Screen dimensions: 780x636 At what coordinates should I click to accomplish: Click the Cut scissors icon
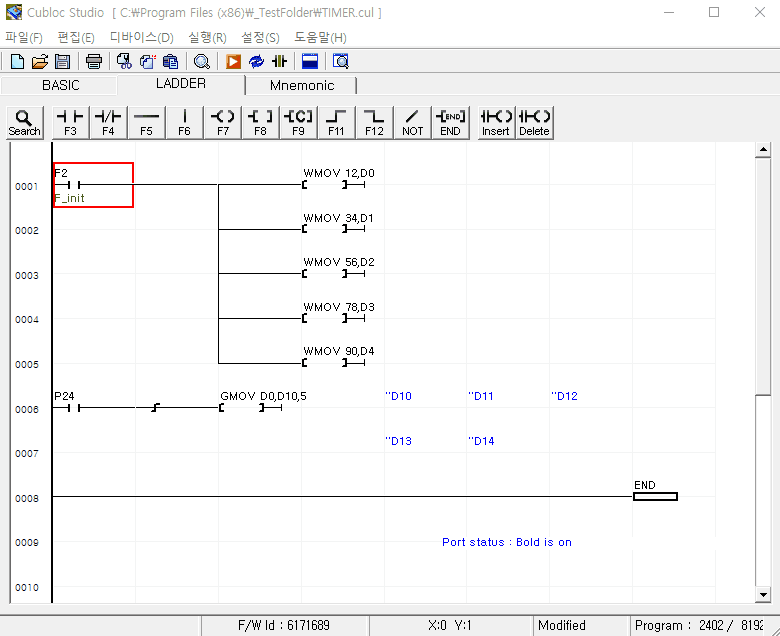125,61
